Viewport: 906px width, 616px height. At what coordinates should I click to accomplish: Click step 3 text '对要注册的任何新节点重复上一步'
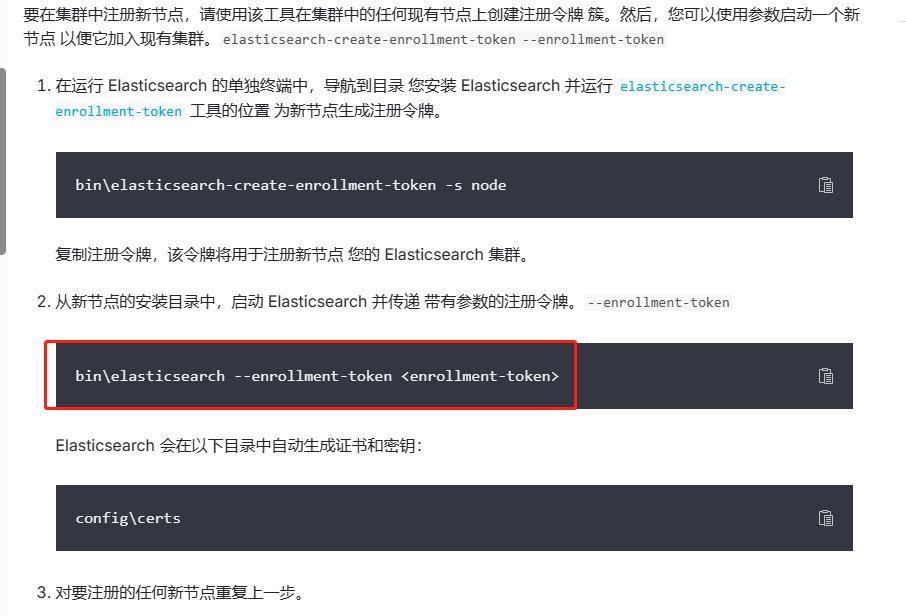pyautogui.click(x=175, y=592)
